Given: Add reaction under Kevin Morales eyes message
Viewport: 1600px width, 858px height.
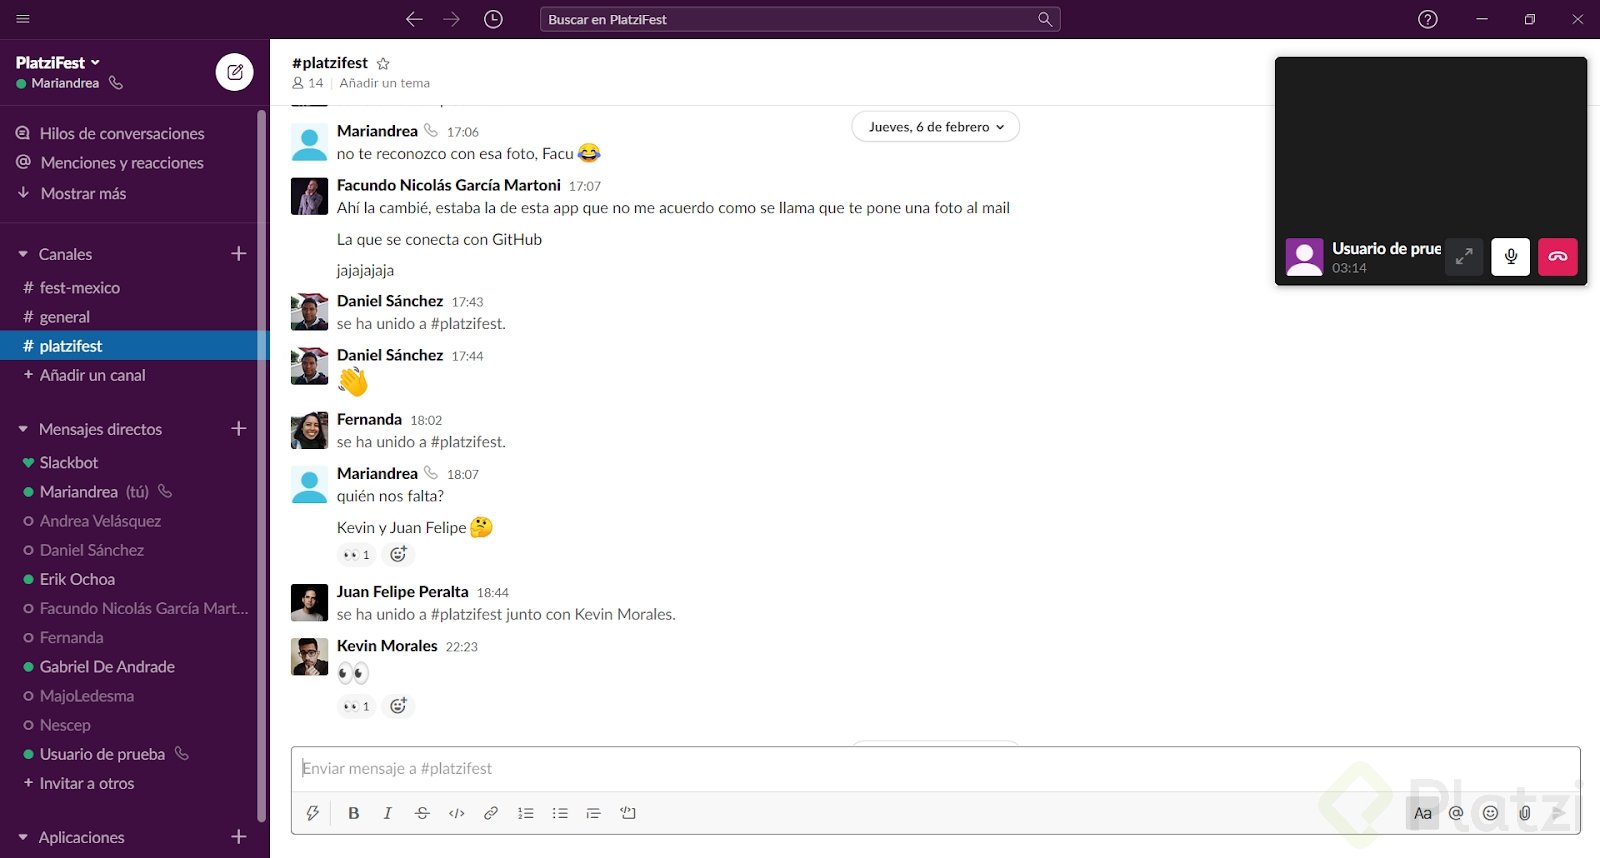Looking at the screenshot, I should click(398, 706).
